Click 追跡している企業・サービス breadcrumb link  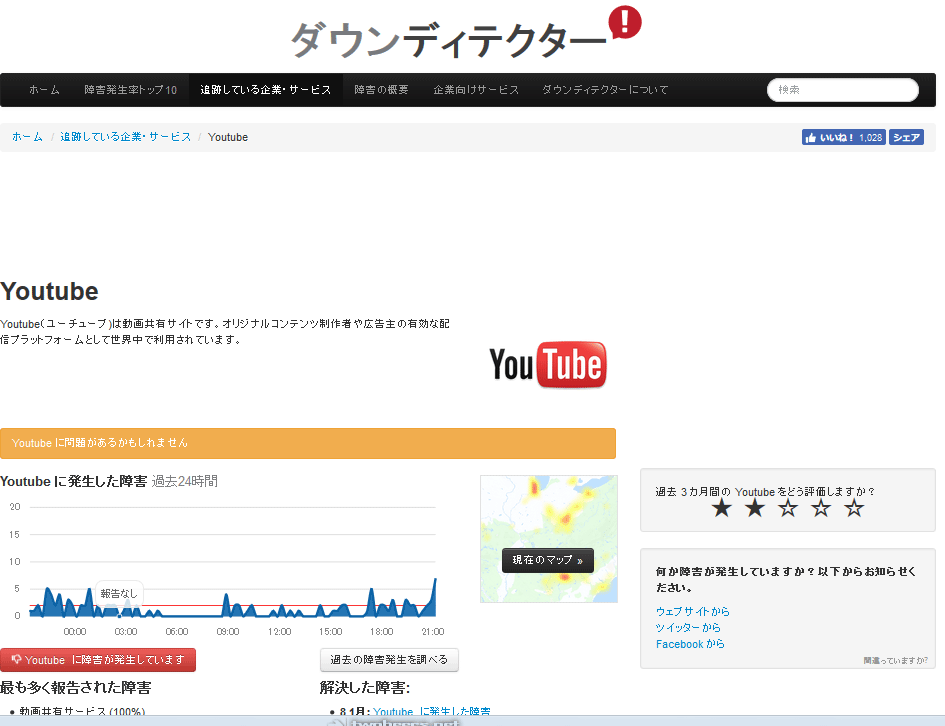coord(125,137)
